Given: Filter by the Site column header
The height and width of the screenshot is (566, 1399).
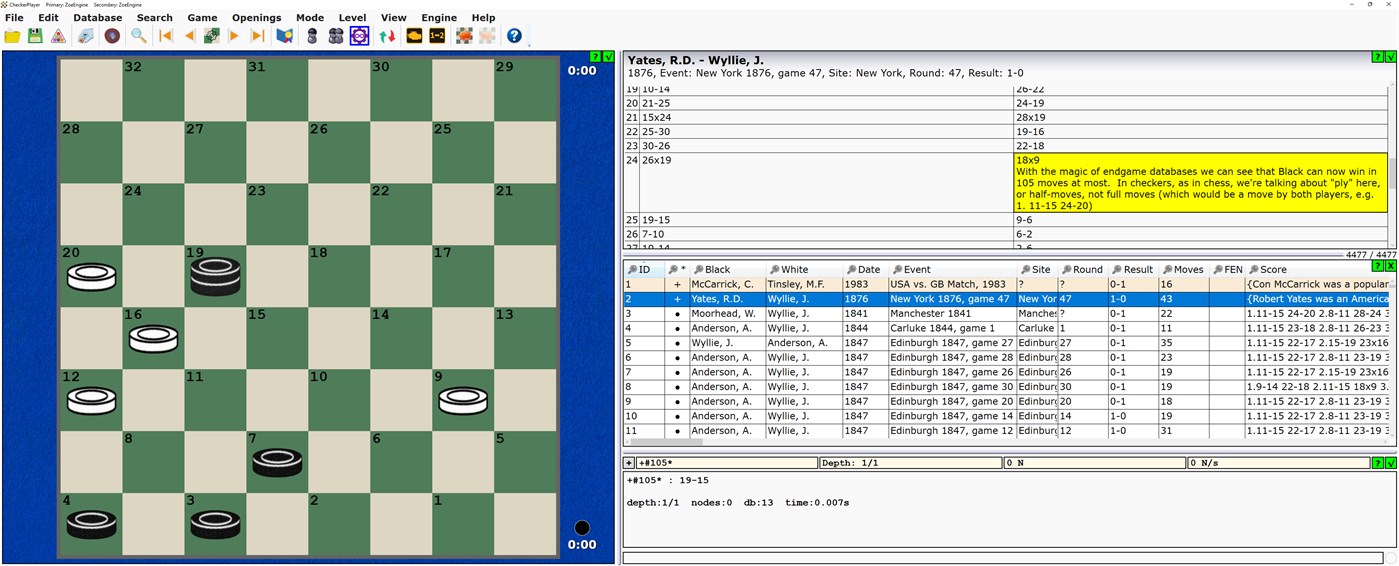Looking at the screenshot, I should (x=1038, y=270).
